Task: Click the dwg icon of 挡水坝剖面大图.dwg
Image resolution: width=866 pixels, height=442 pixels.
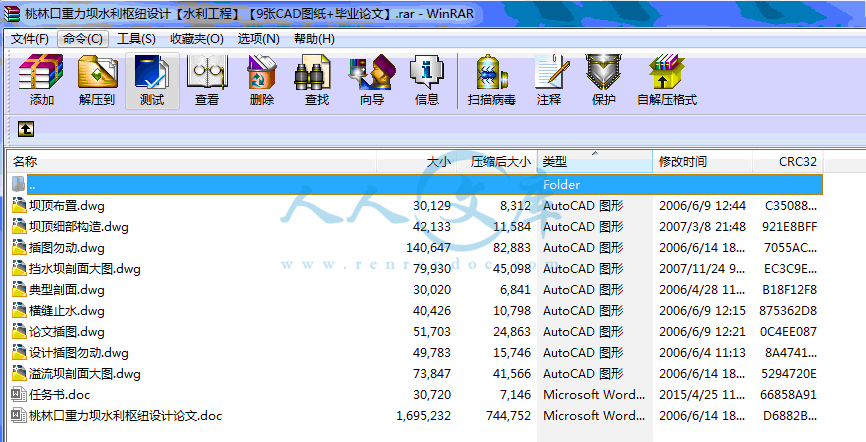Action: pyautogui.click(x=19, y=269)
